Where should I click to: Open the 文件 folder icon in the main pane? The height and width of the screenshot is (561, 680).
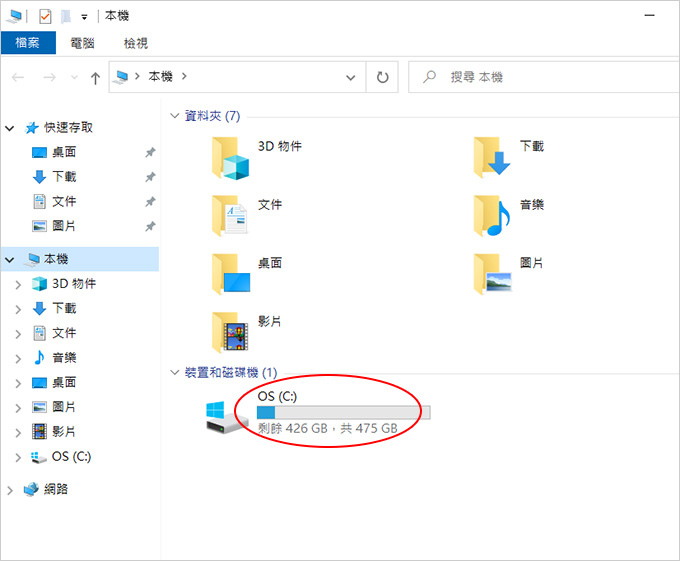230,215
